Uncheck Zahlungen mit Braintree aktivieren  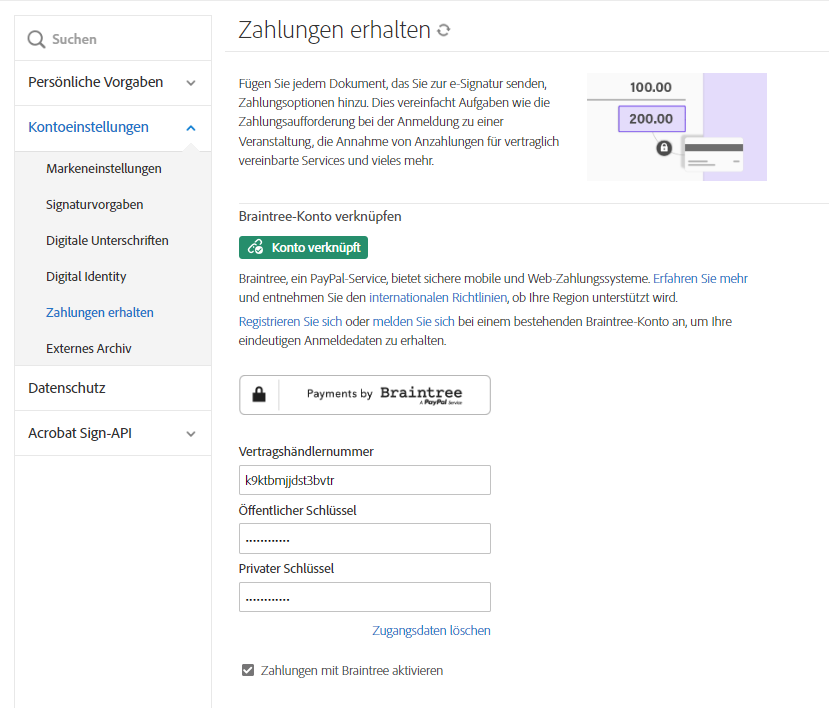(248, 670)
